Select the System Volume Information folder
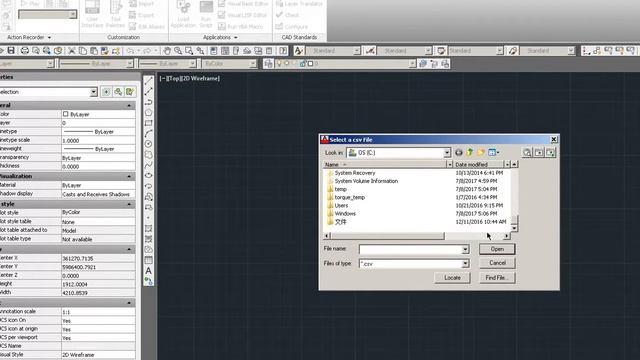The width and height of the screenshot is (640, 360). coord(366,181)
